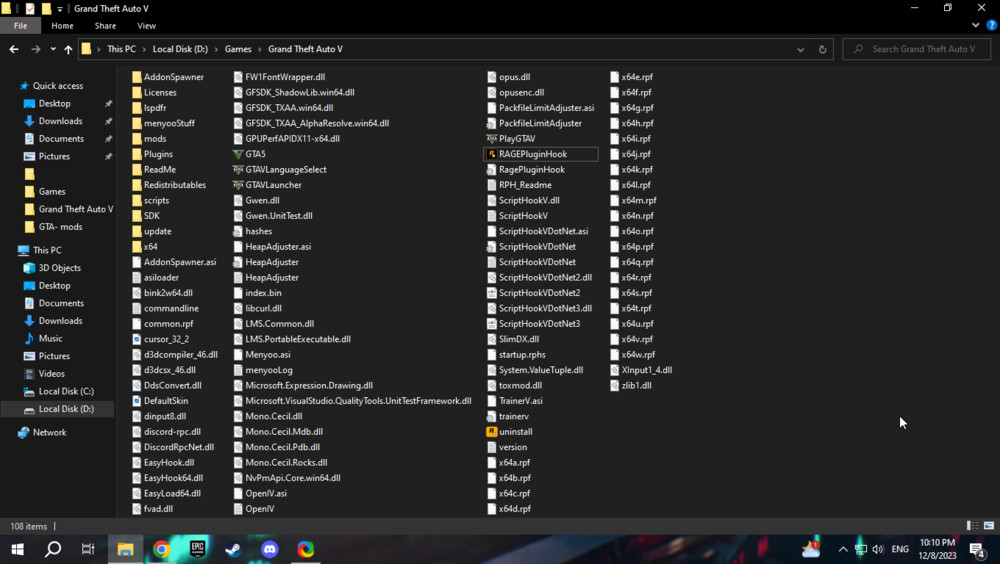The image size is (1000, 564).
Task: Select the GTAVLanguageSelect icon
Action: (x=238, y=170)
